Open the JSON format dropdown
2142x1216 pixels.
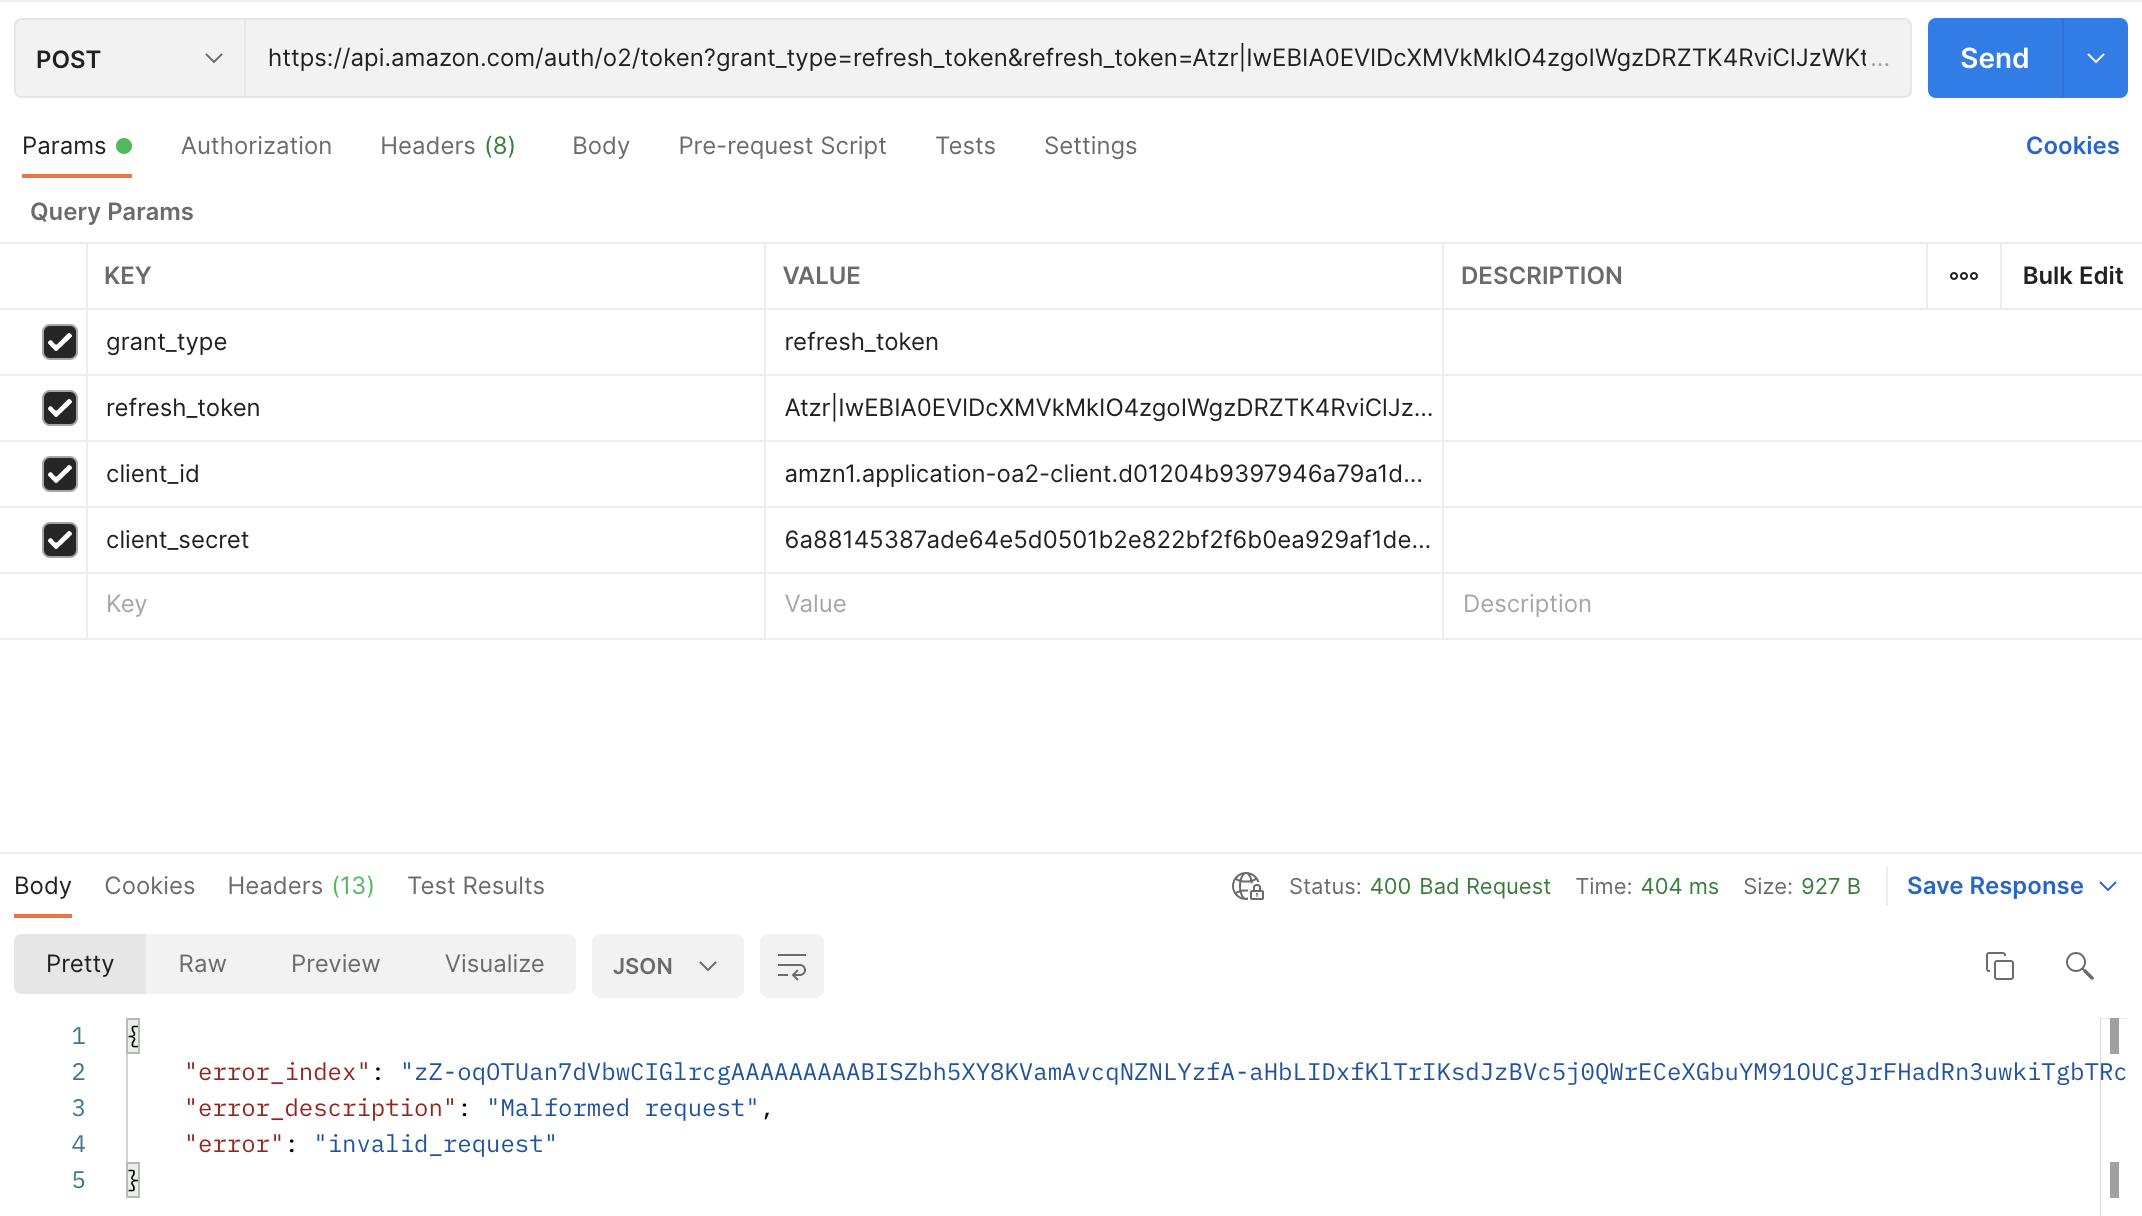[x=667, y=965]
